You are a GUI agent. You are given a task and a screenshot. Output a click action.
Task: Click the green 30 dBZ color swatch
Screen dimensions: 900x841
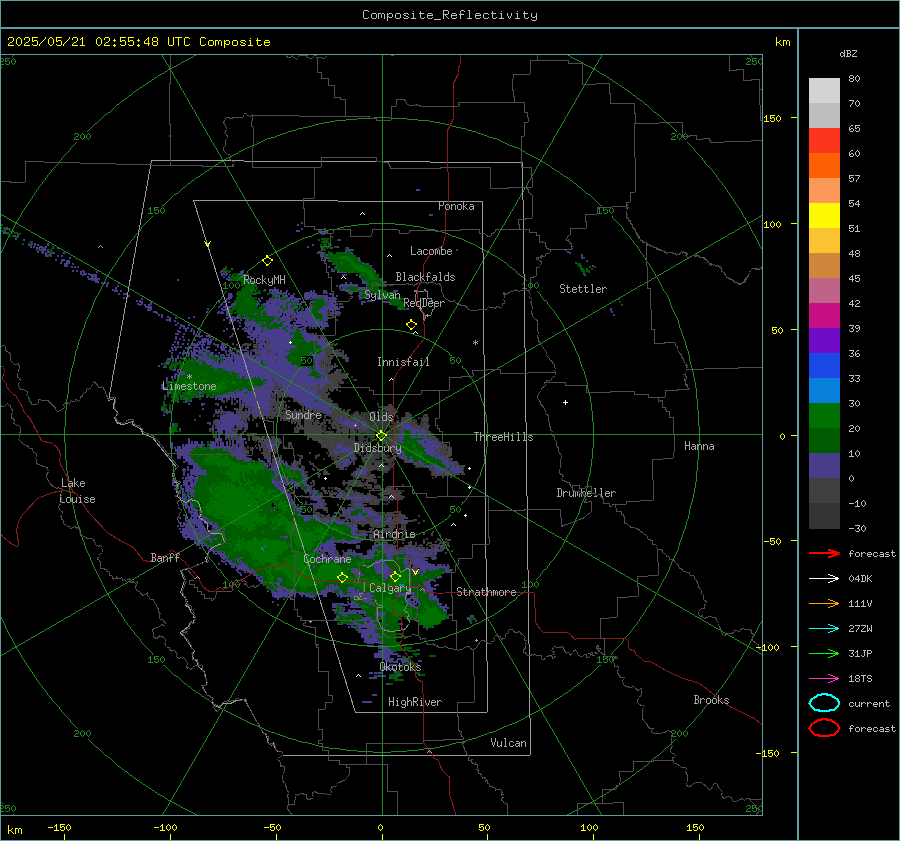(824, 415)
